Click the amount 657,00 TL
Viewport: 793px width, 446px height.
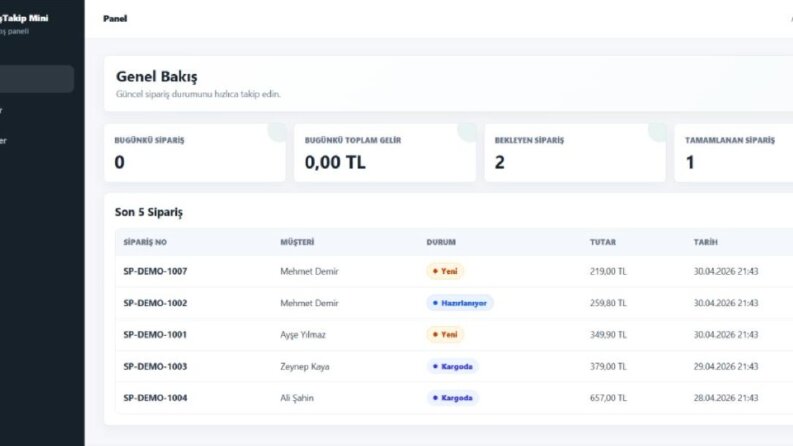(x=608, y=398)
